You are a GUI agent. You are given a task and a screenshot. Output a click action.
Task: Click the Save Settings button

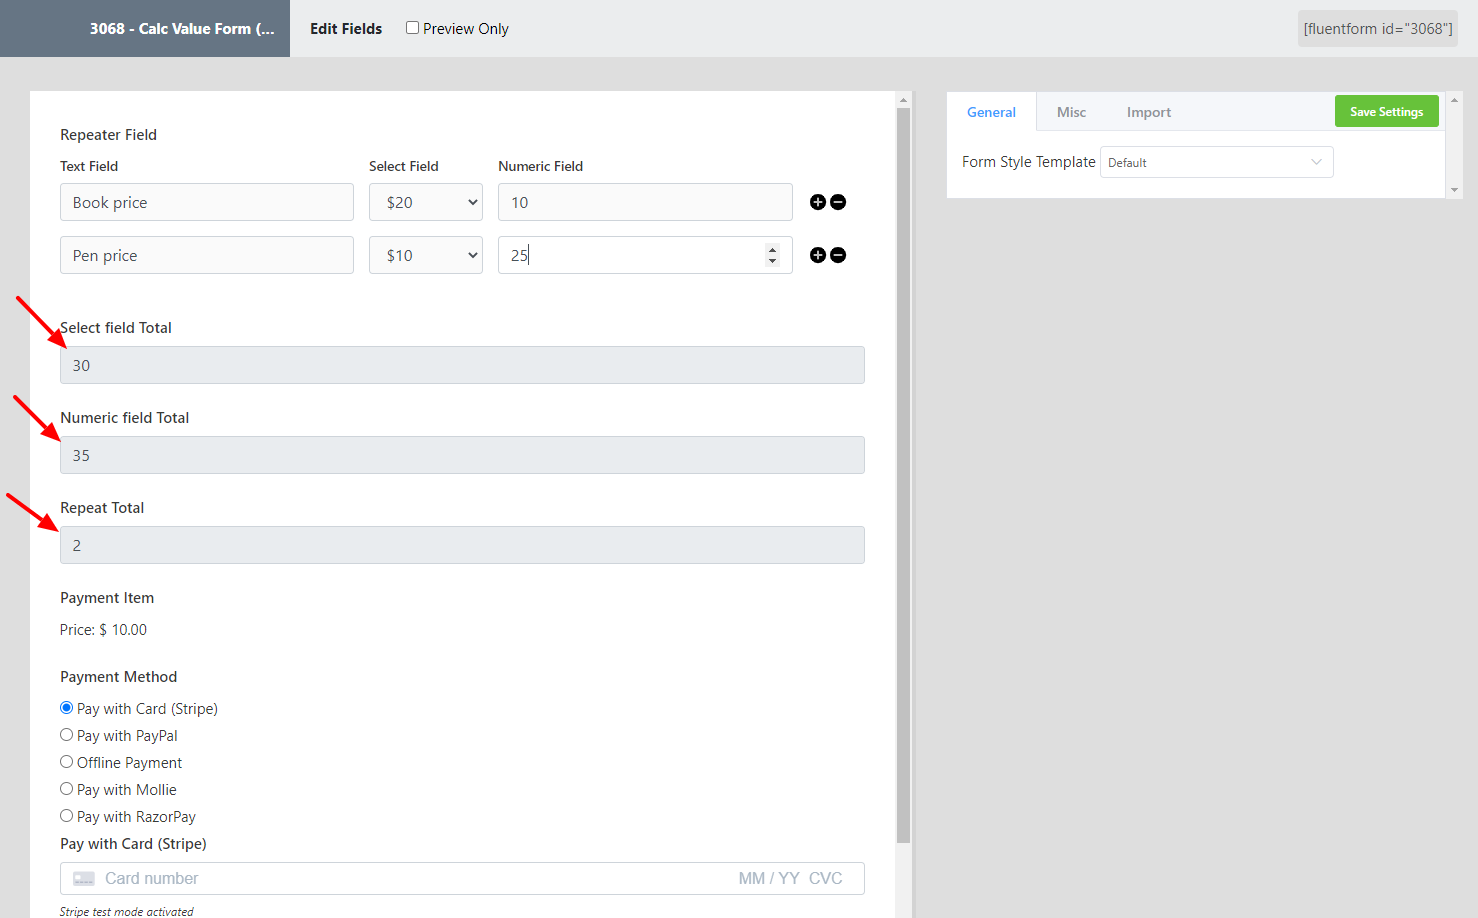pyautogui.click(x=1386, y=111)
